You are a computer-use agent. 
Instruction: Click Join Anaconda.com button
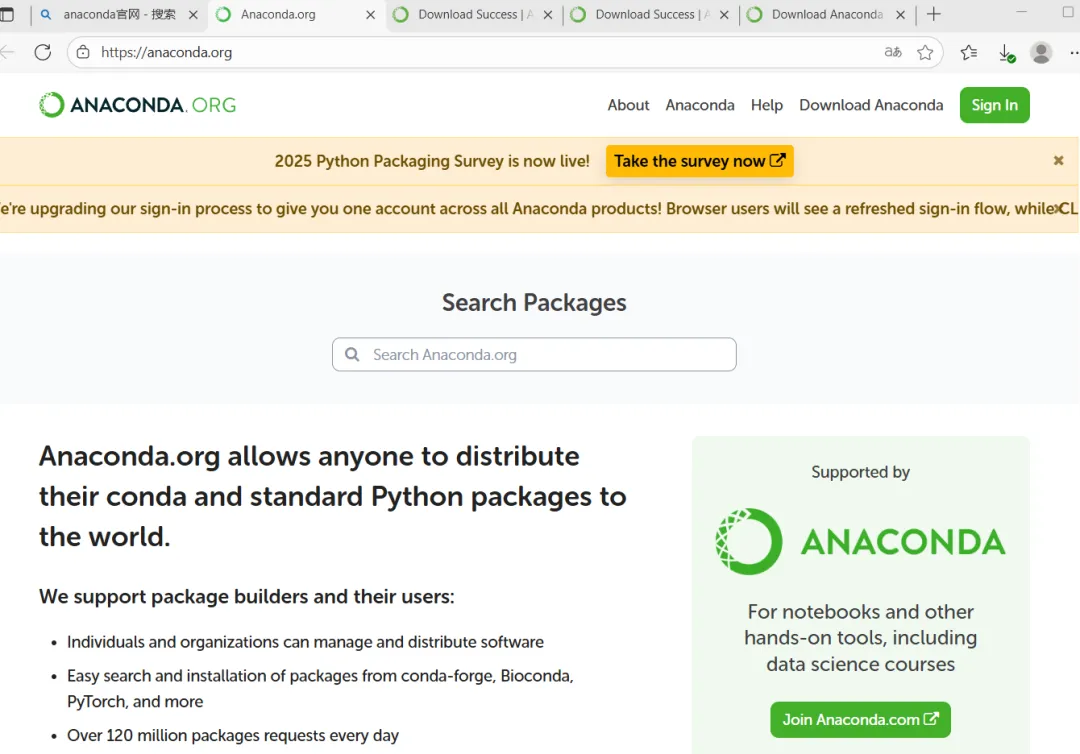[860, 720]
